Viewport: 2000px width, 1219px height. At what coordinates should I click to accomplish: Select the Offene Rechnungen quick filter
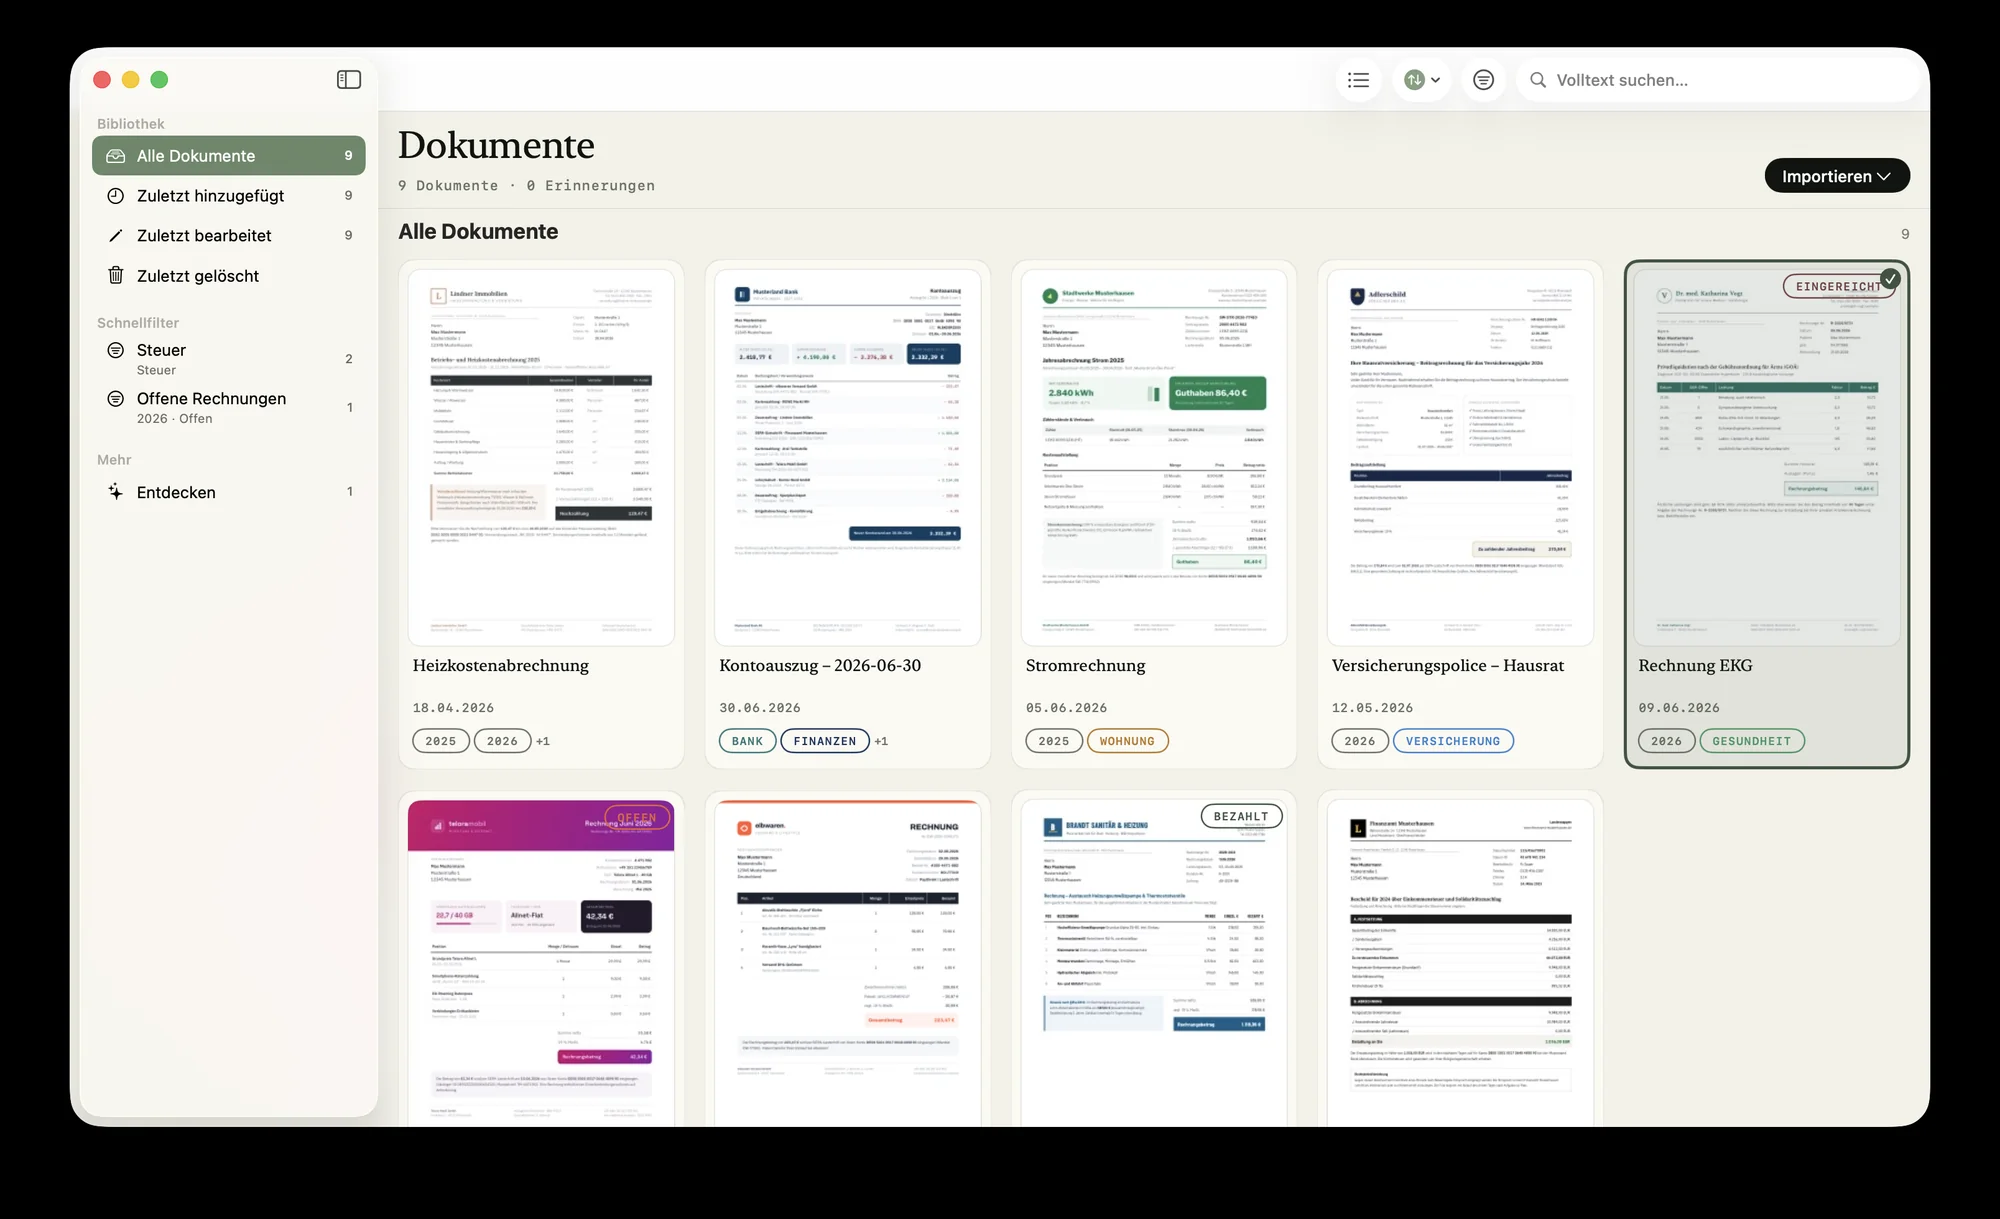coord(229,407)
